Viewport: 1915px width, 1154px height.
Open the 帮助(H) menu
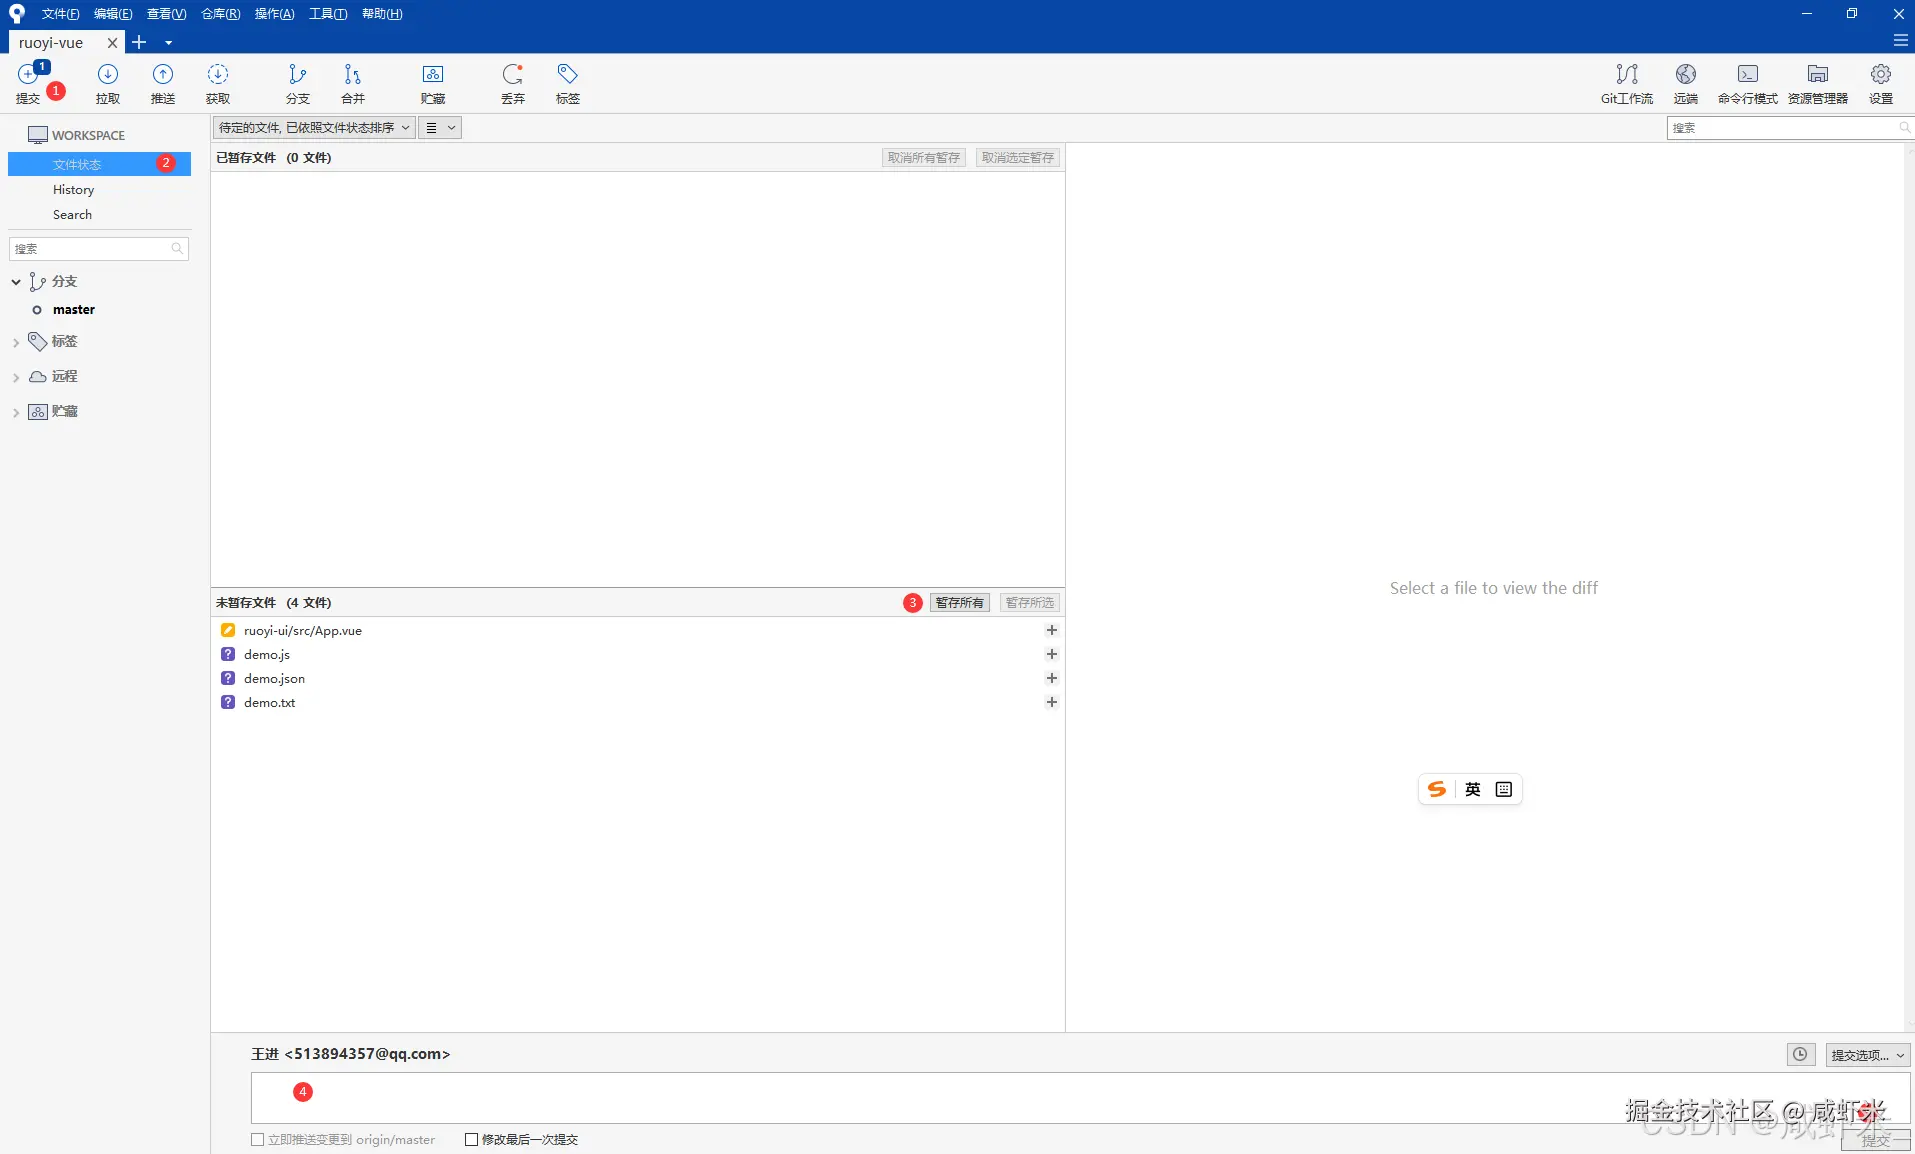(382, 14)
